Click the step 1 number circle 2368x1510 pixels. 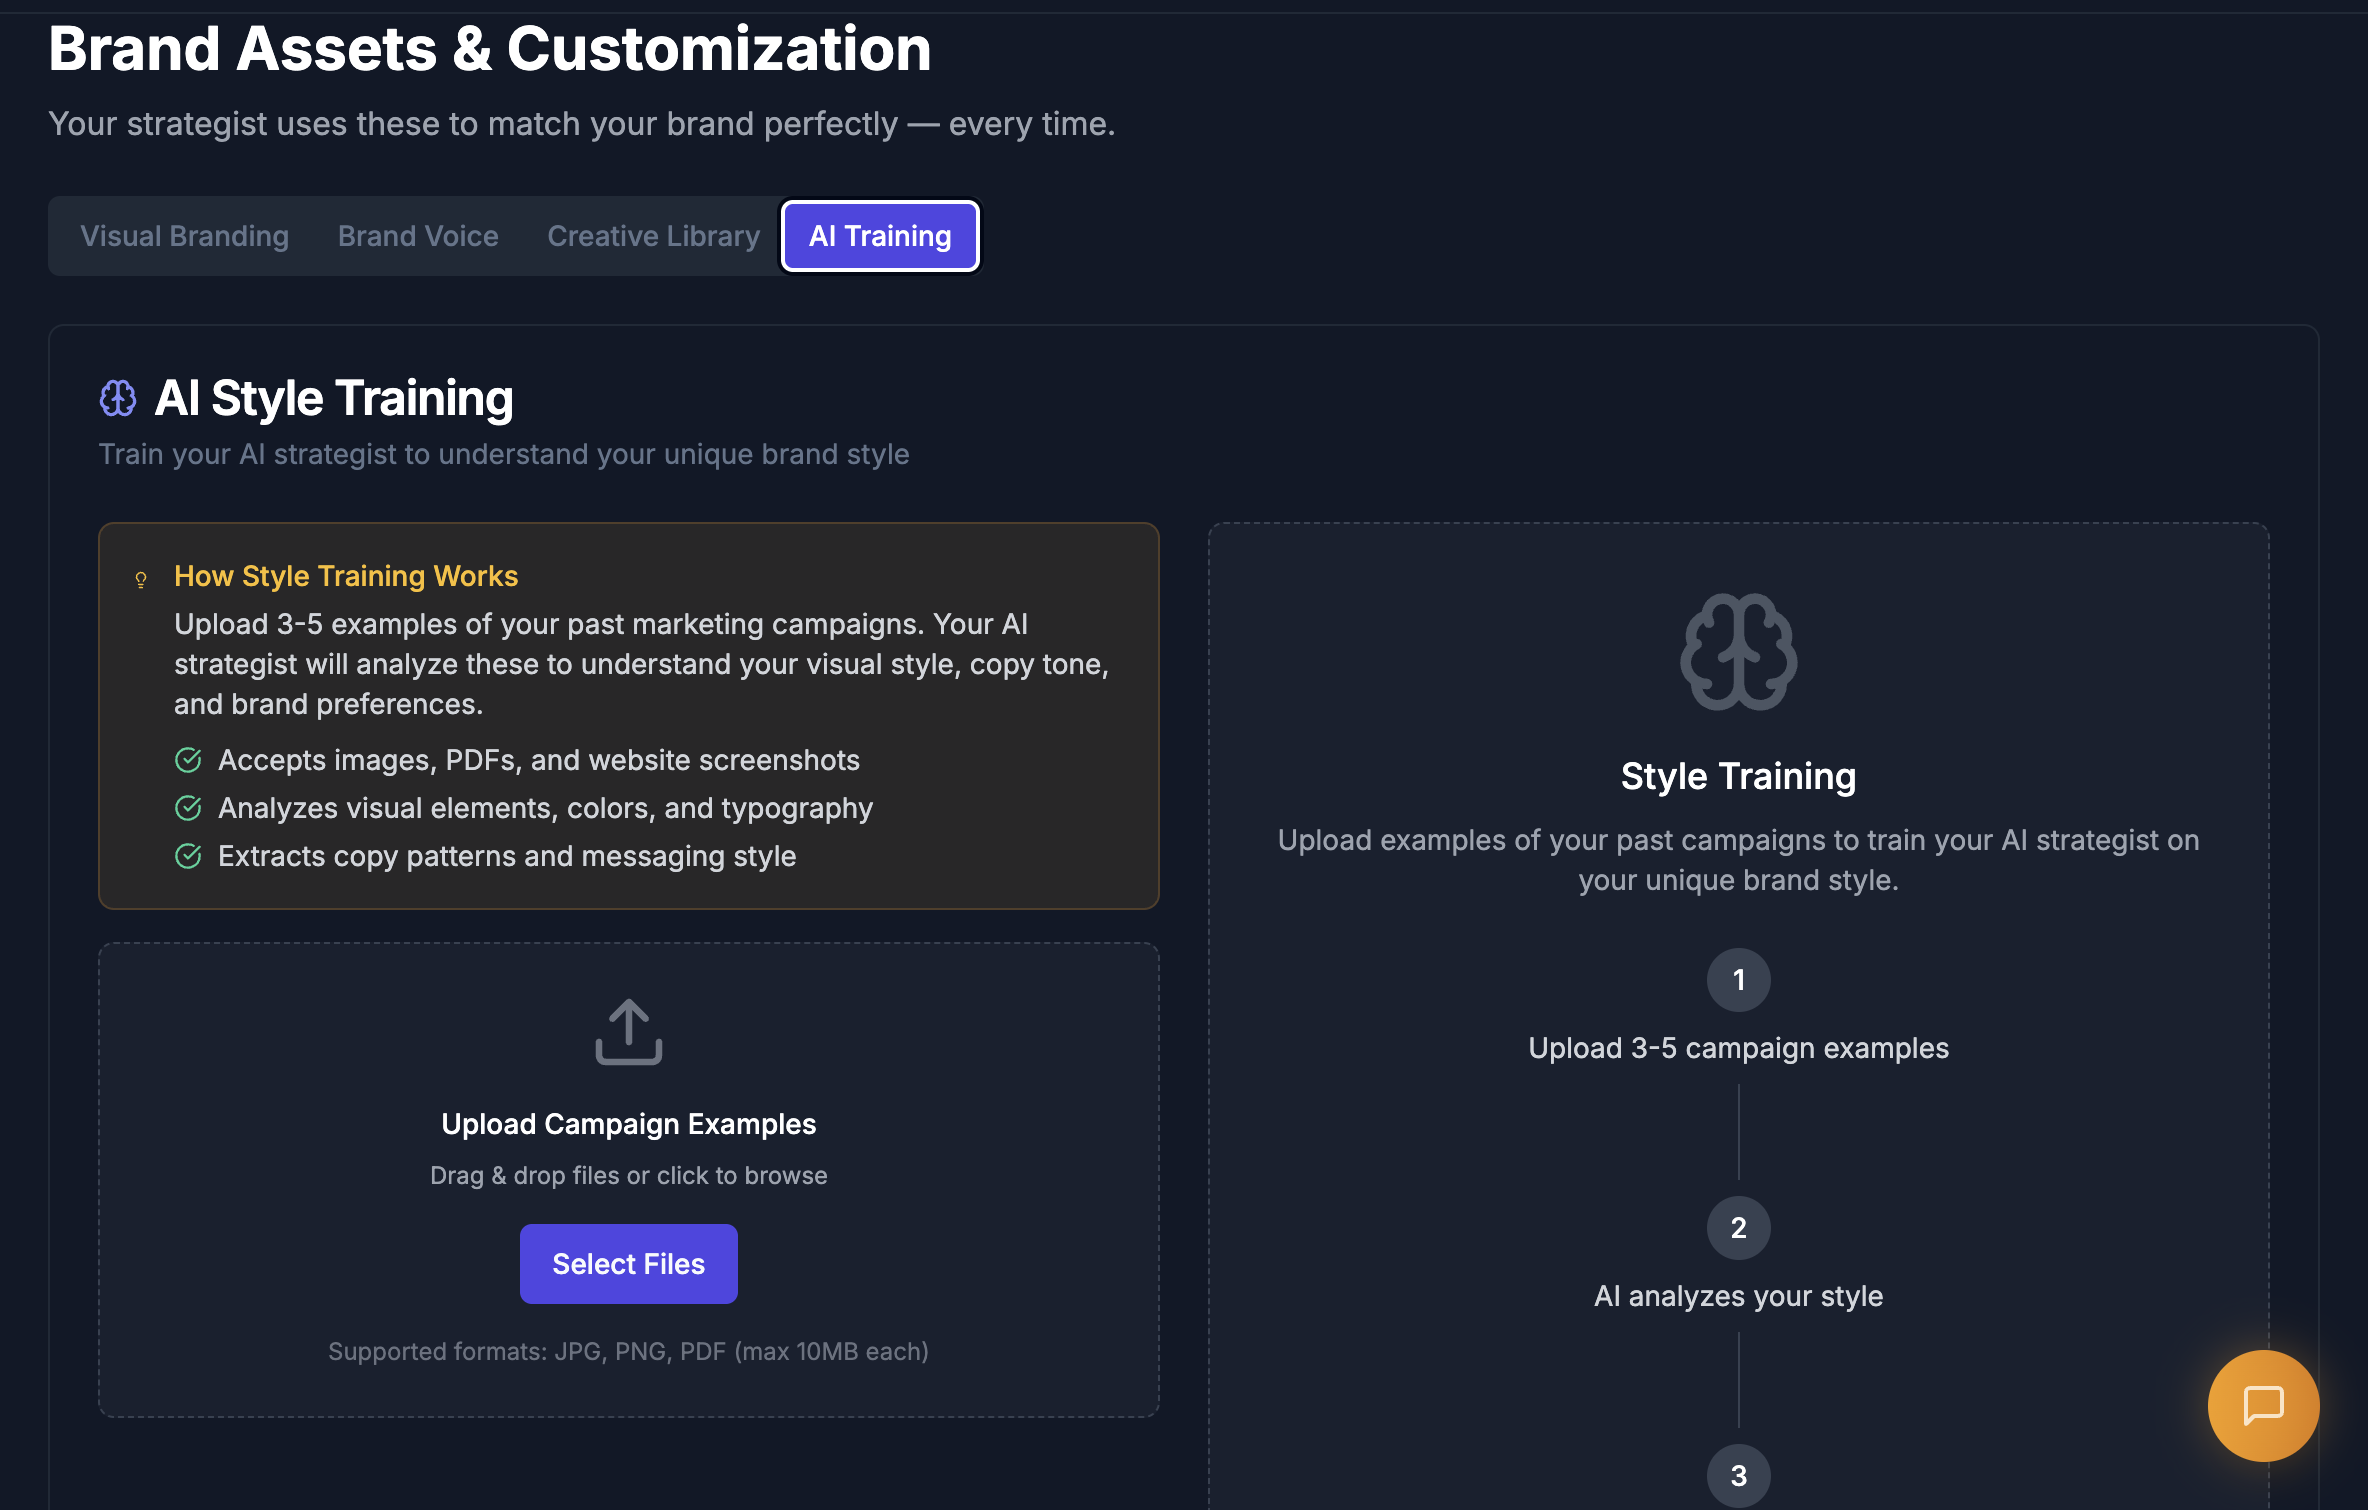1738,980
